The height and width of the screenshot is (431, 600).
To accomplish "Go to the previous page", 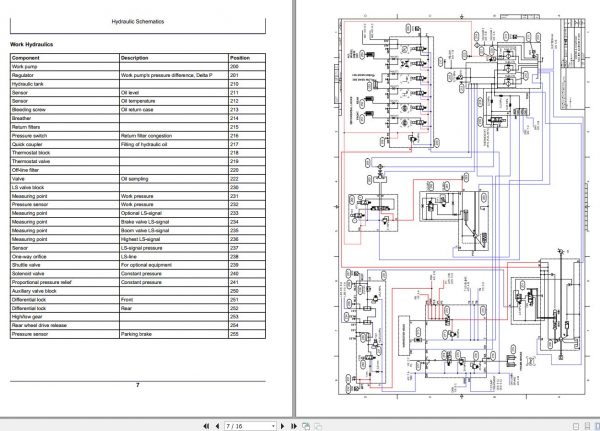I will (217, 426).
